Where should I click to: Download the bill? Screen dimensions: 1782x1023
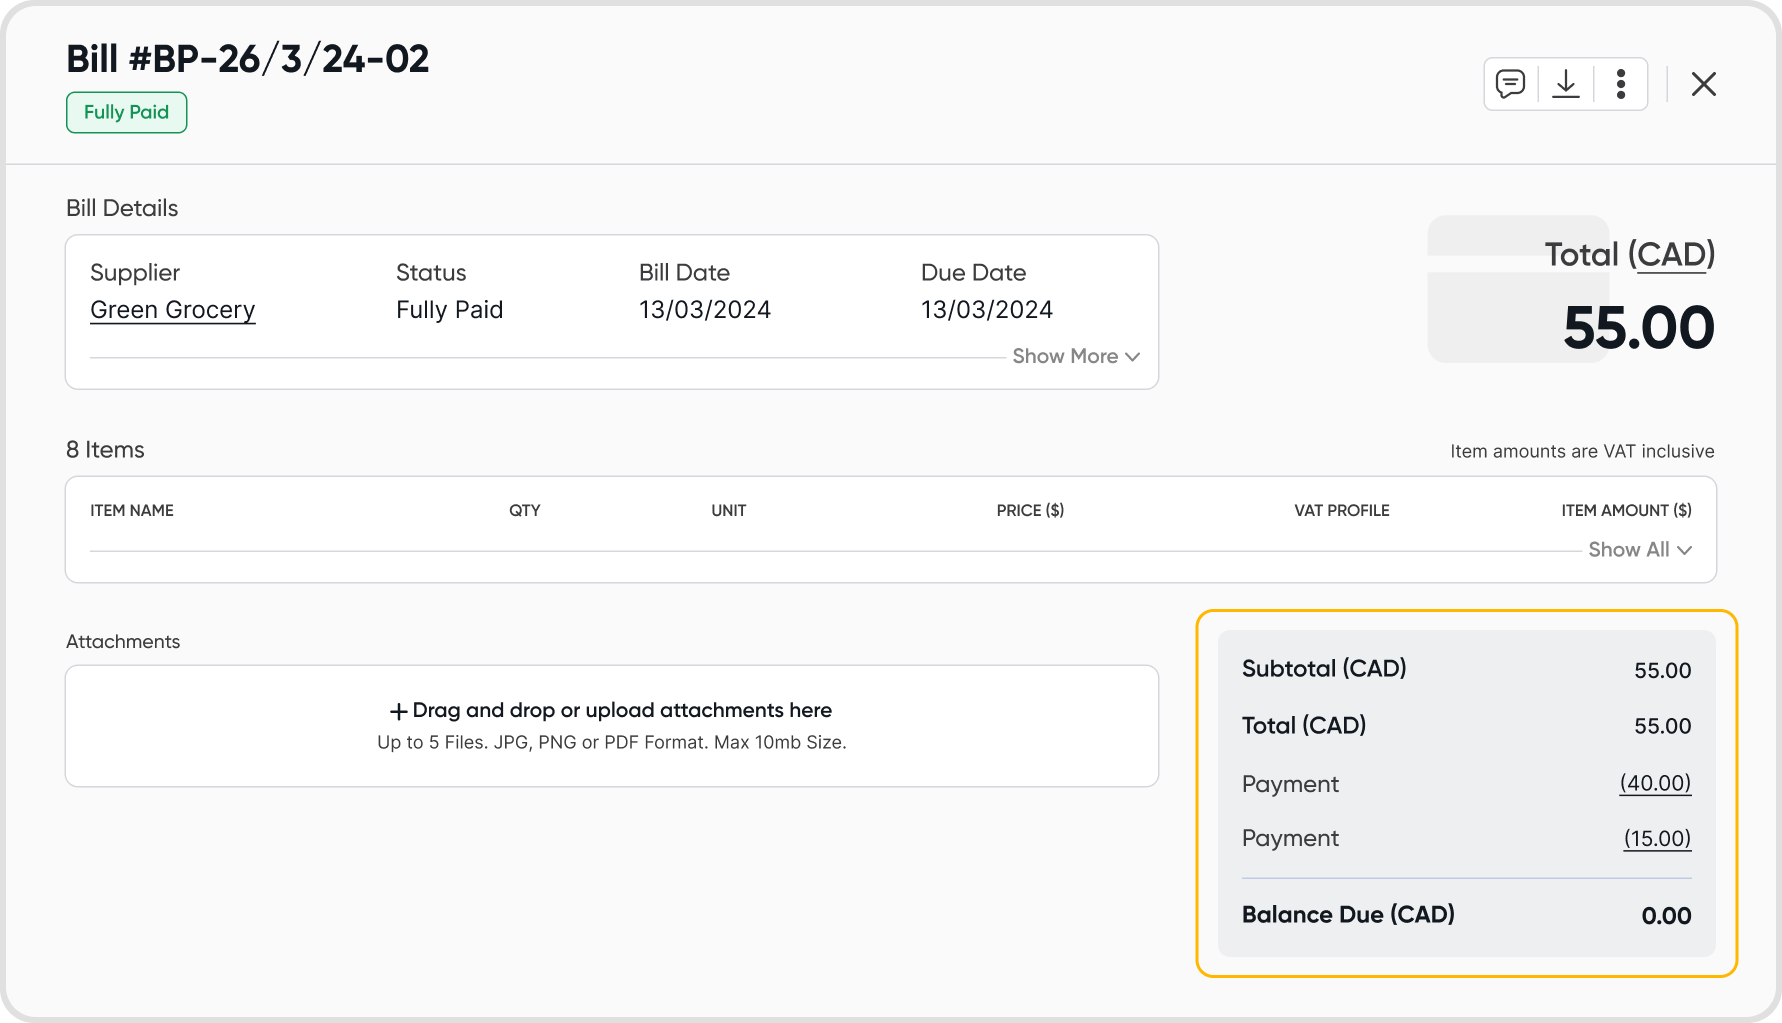[x=1566, y=84]
